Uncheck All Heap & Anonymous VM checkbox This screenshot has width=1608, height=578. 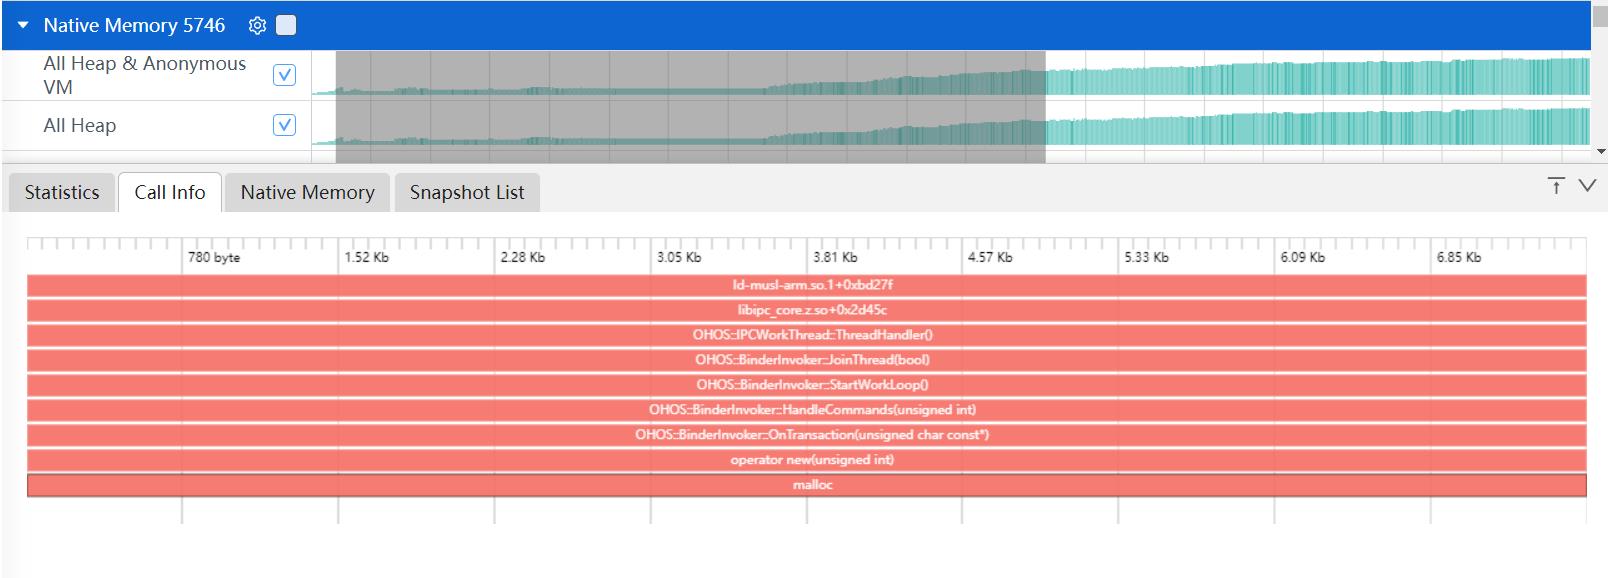click(285, 75)
